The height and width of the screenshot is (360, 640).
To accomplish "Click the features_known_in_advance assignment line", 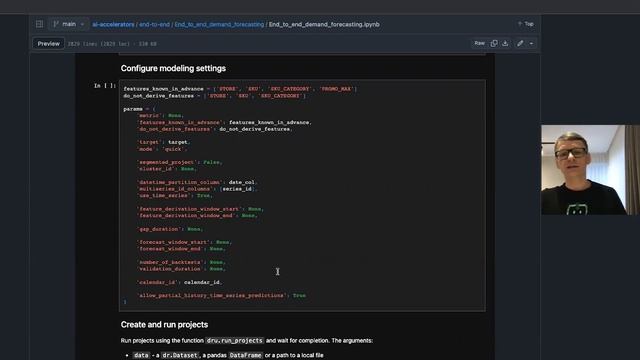I will (240, 89).
